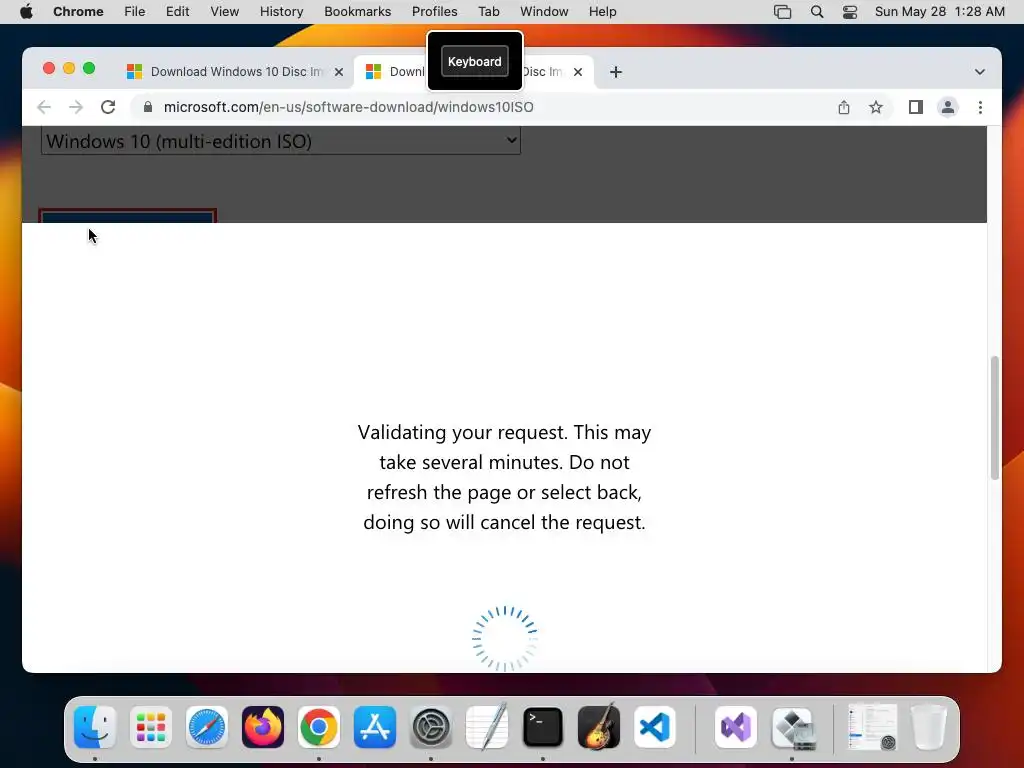Open TextEdit from the Dock
Image resolution: width=1024 pixels, height=768 pixels.
[487, 727]
